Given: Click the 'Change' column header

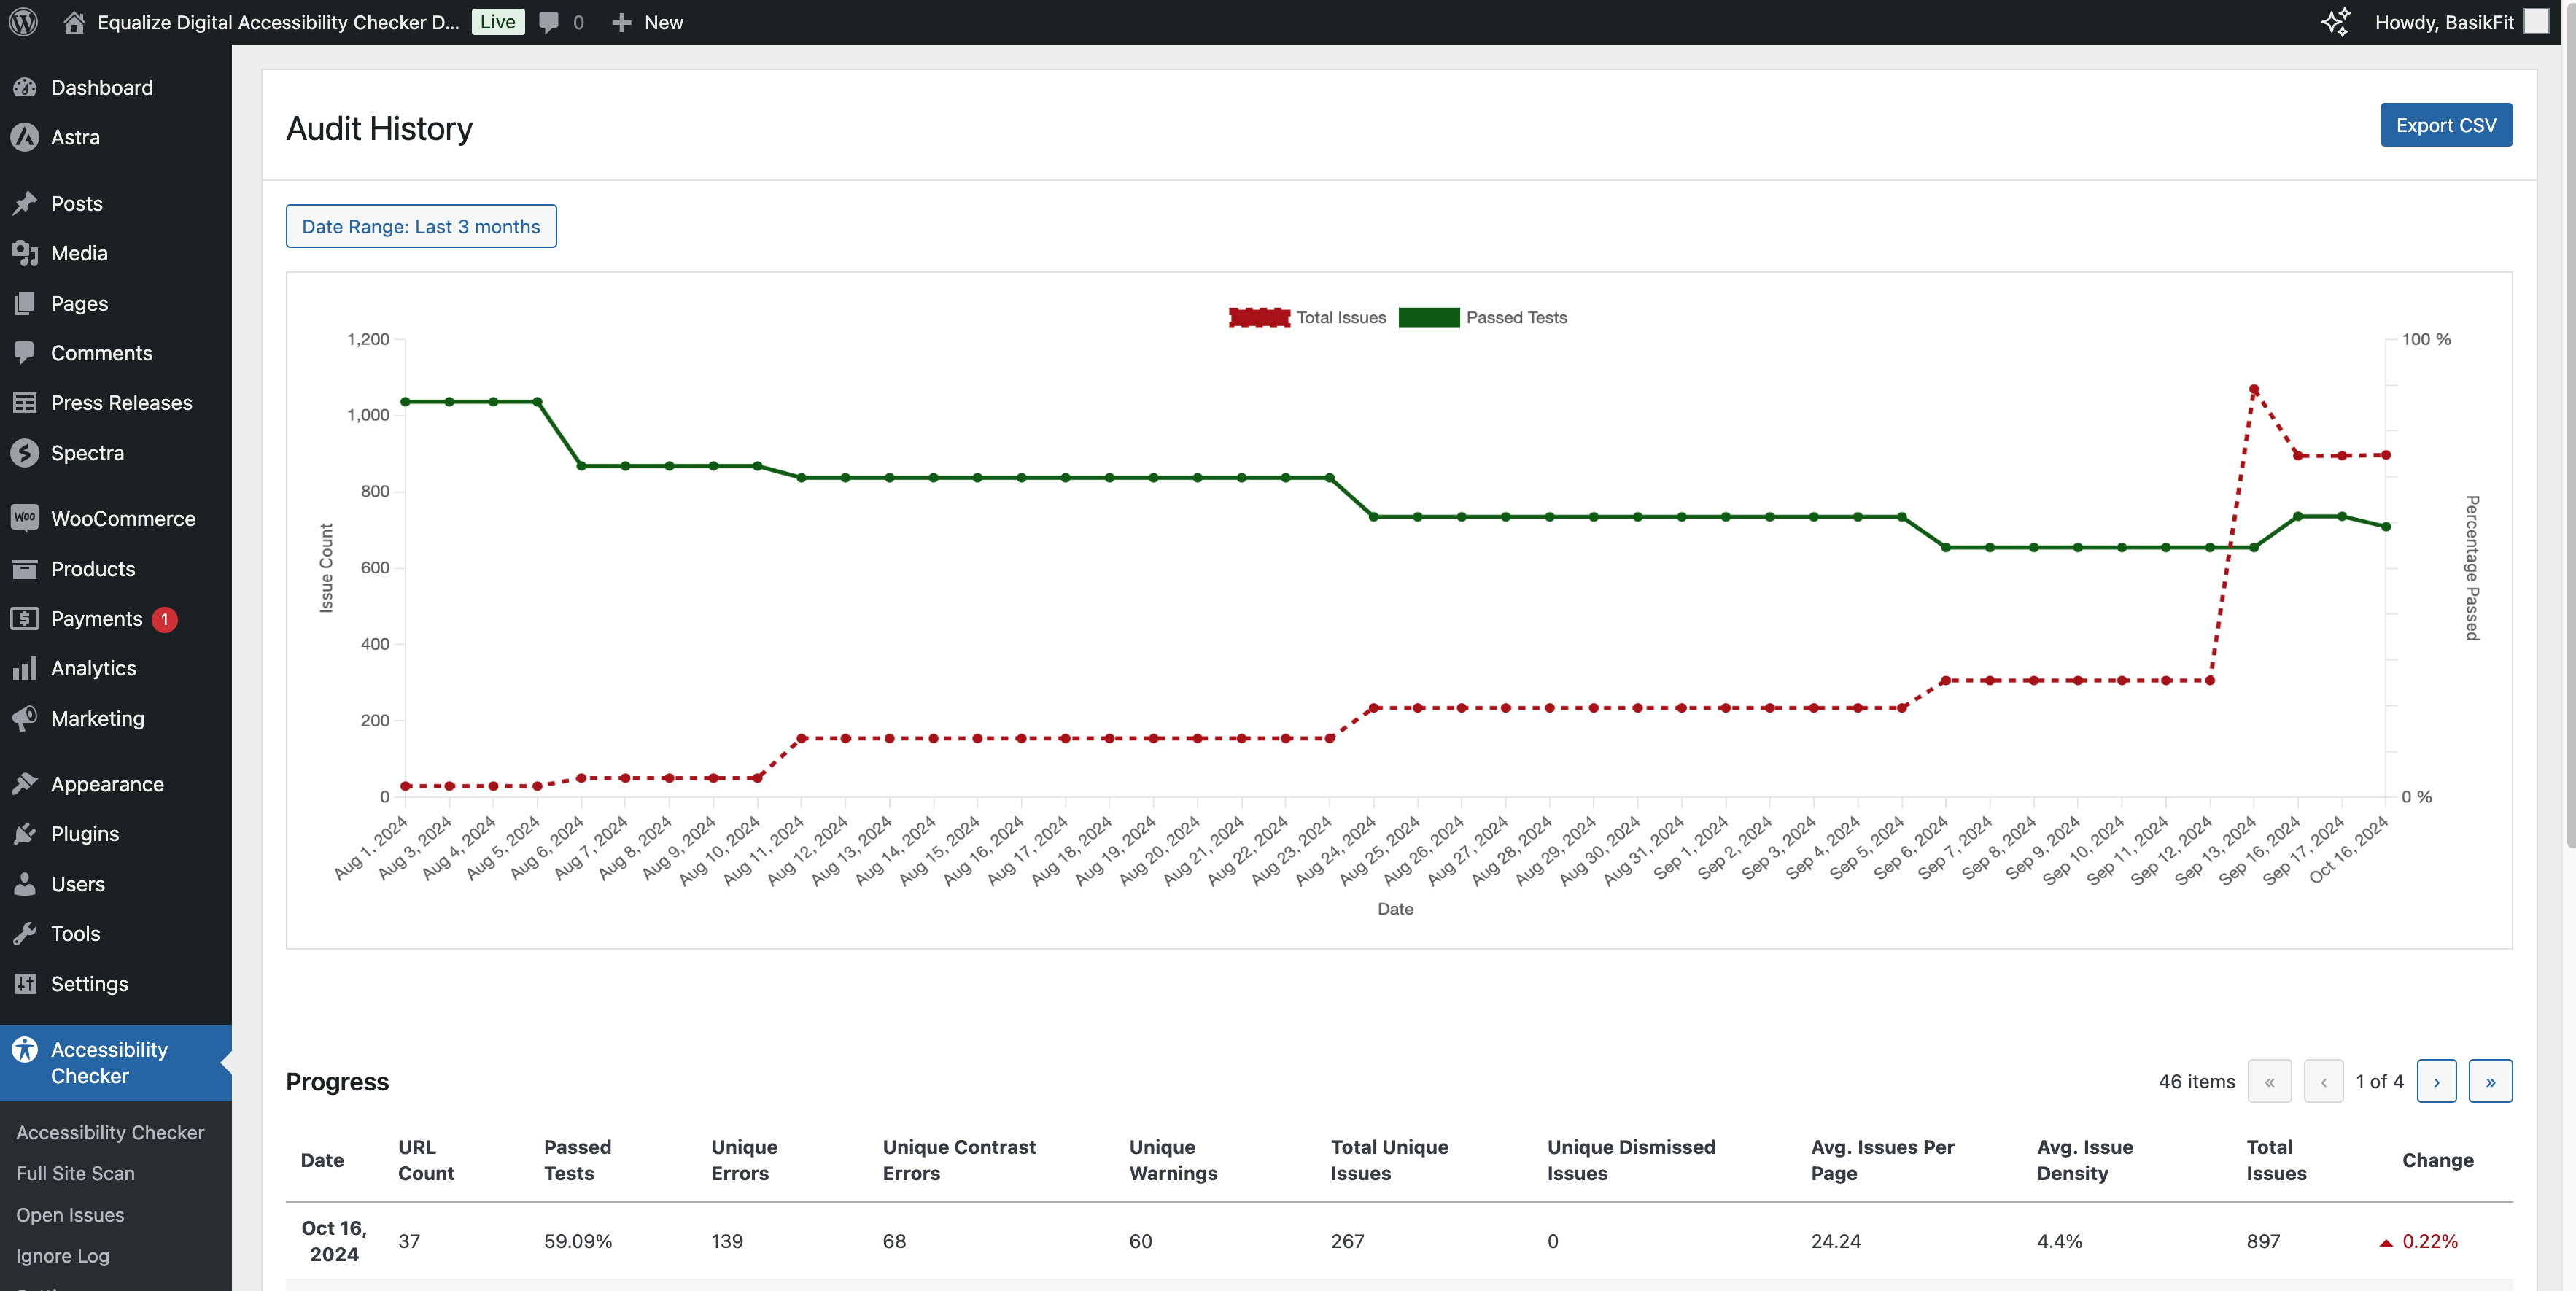Looking at the screenshot, I should tap(2437, 1160).
